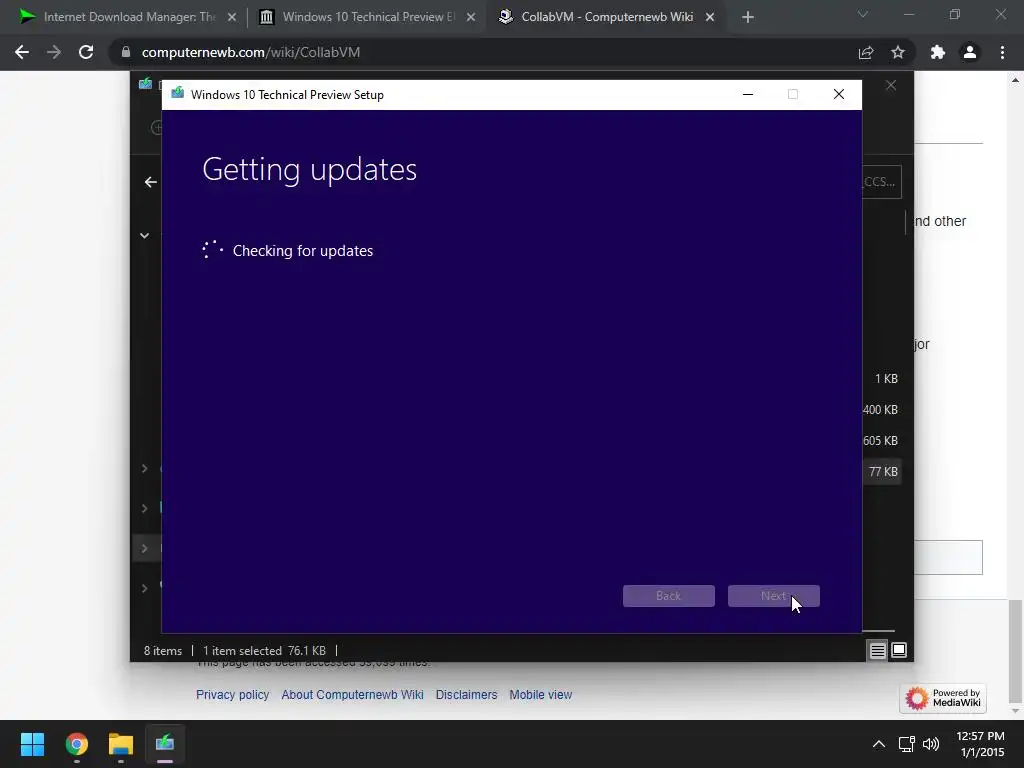Open About Computernewb Wiki link
This screenshot has width=1024, height=768.
click(352, 695)
